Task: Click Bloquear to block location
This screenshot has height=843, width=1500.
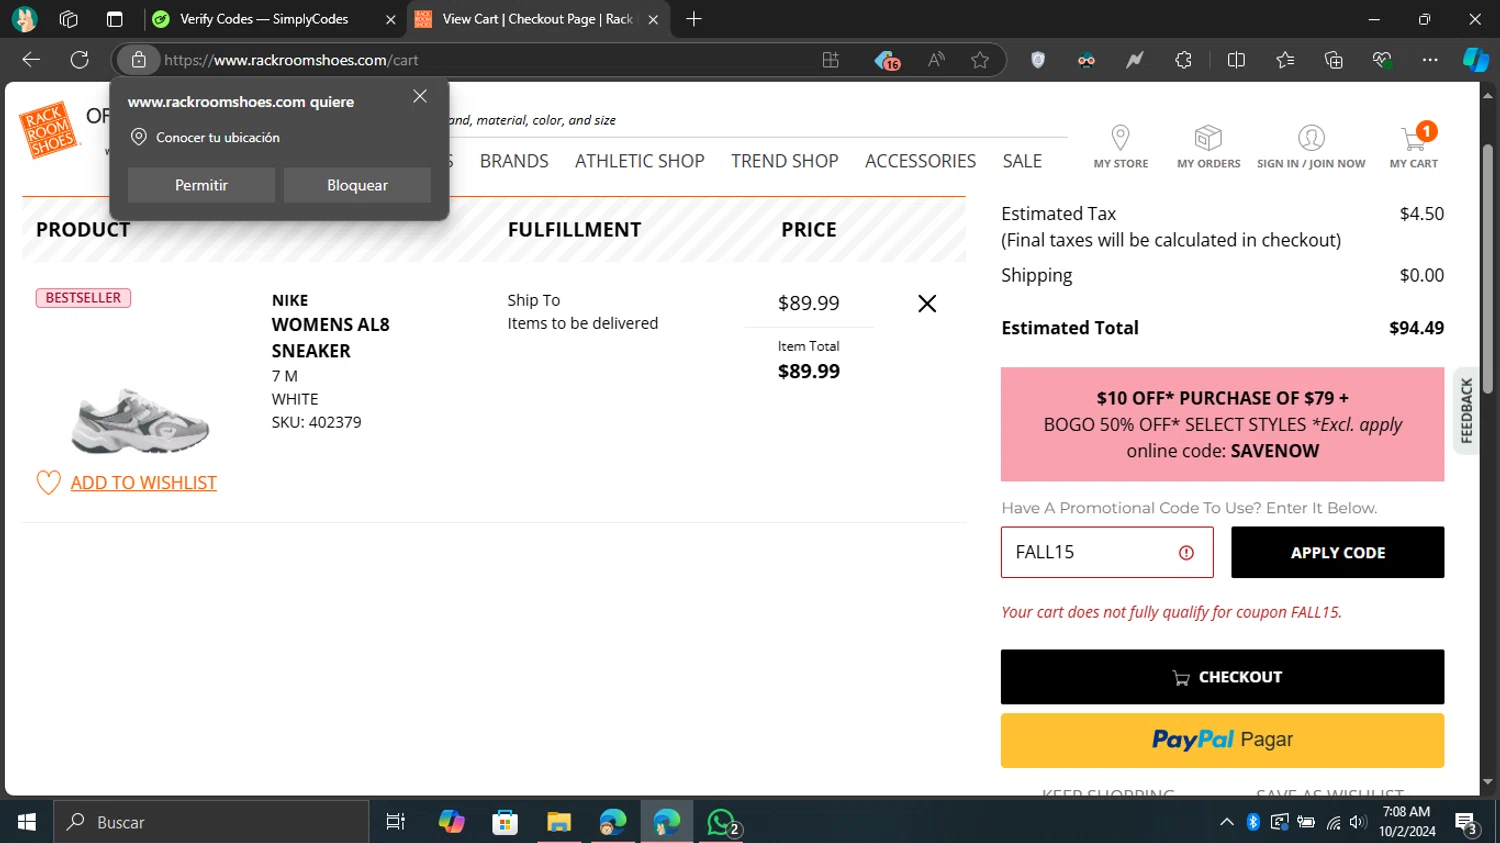Action: click(x=357, y=185)
